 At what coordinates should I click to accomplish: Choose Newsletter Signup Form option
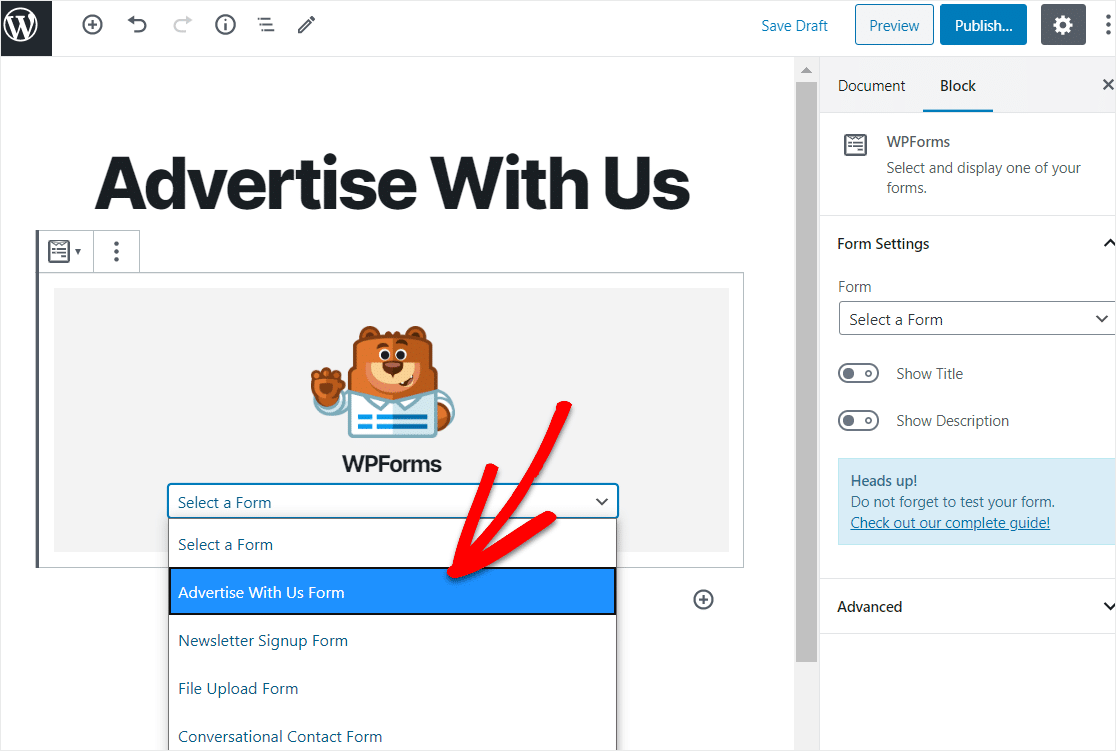coord(392,640)
